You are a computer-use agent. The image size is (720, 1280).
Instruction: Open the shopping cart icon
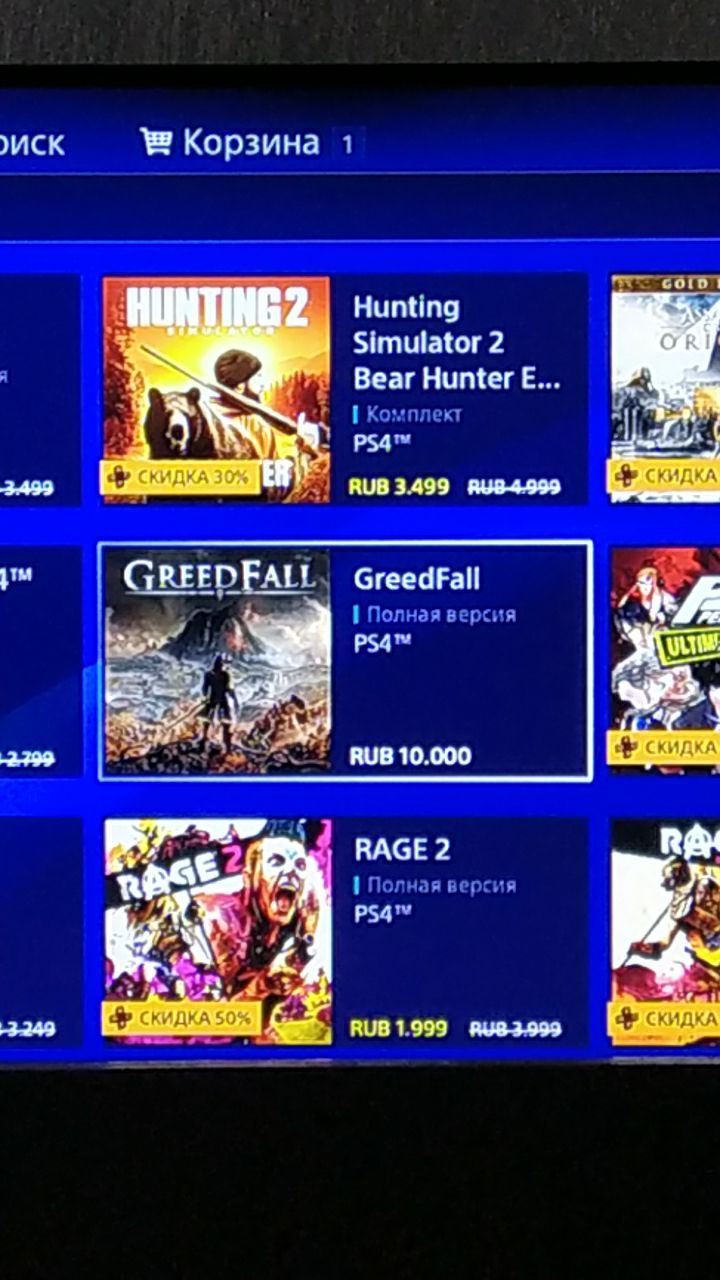(155, 142)
